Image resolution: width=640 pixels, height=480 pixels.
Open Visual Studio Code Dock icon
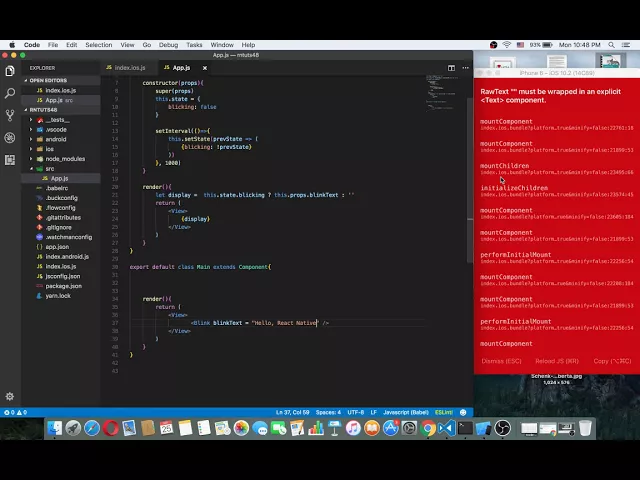point(447,428)
